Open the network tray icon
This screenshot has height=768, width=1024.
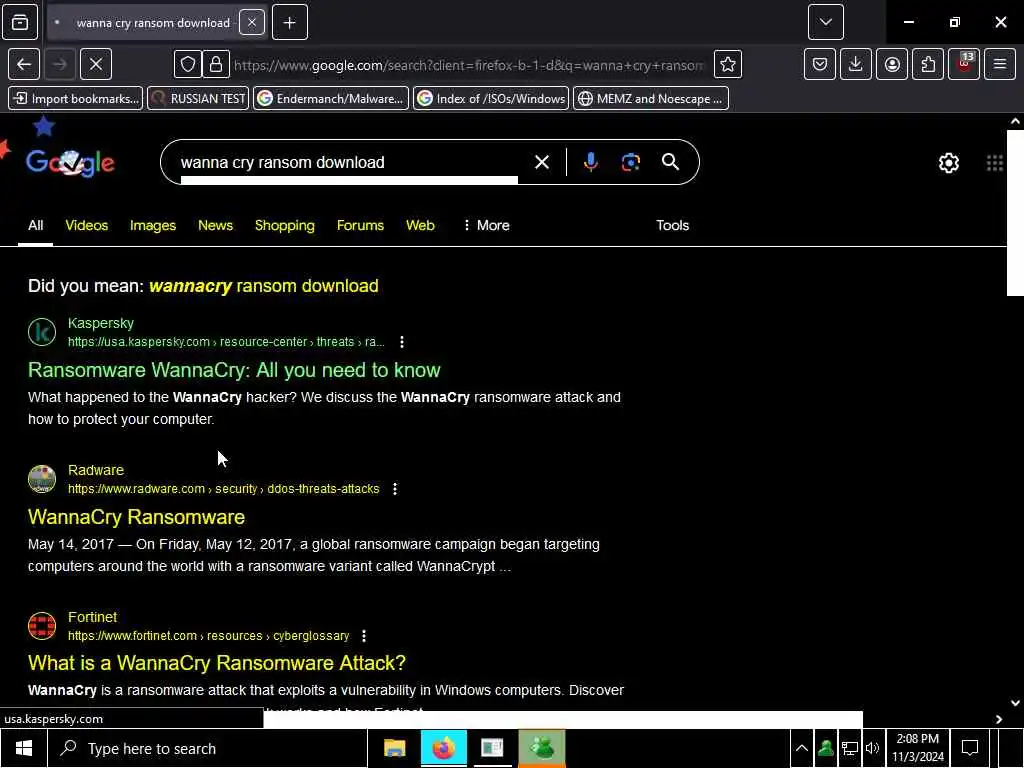pos(850,748)
